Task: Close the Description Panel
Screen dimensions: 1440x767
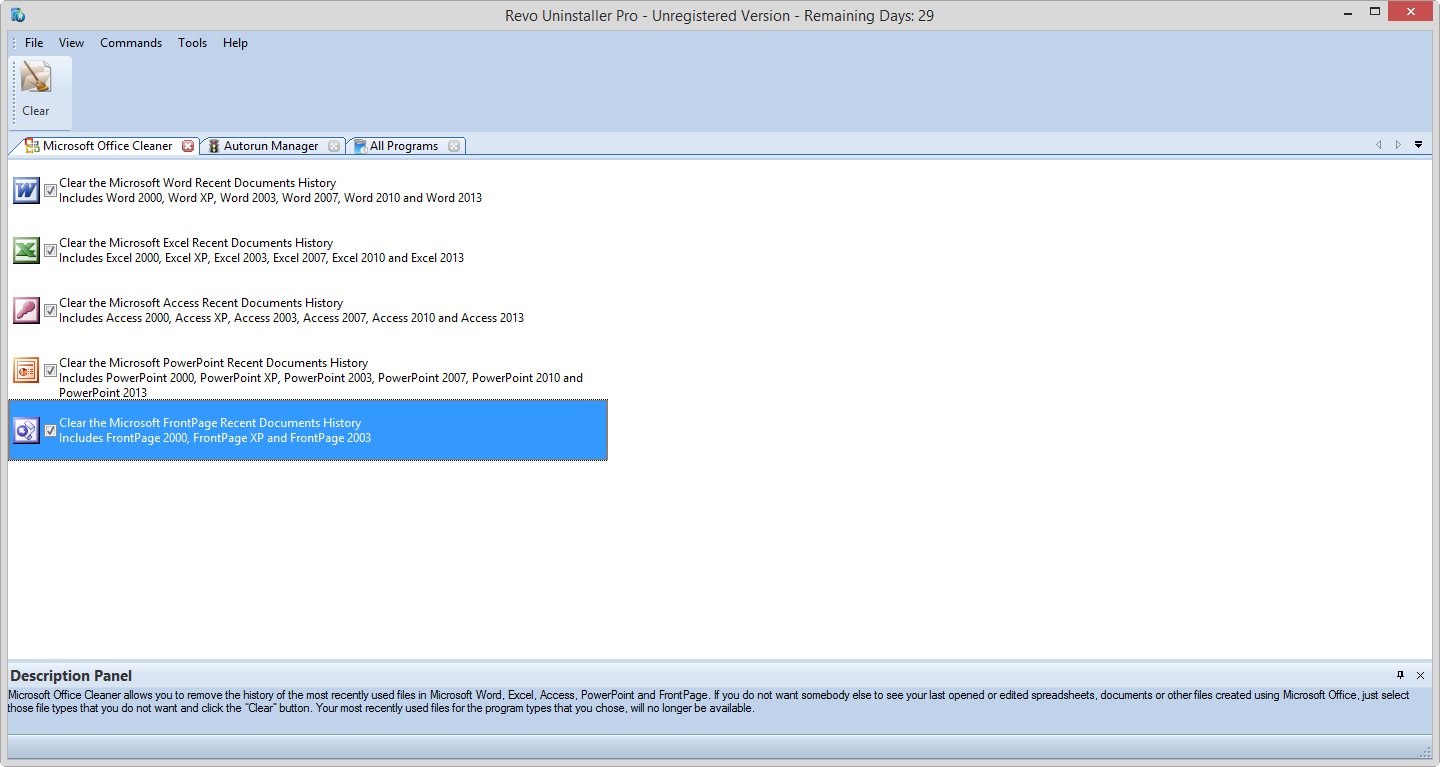Action: click(1420, 676)
